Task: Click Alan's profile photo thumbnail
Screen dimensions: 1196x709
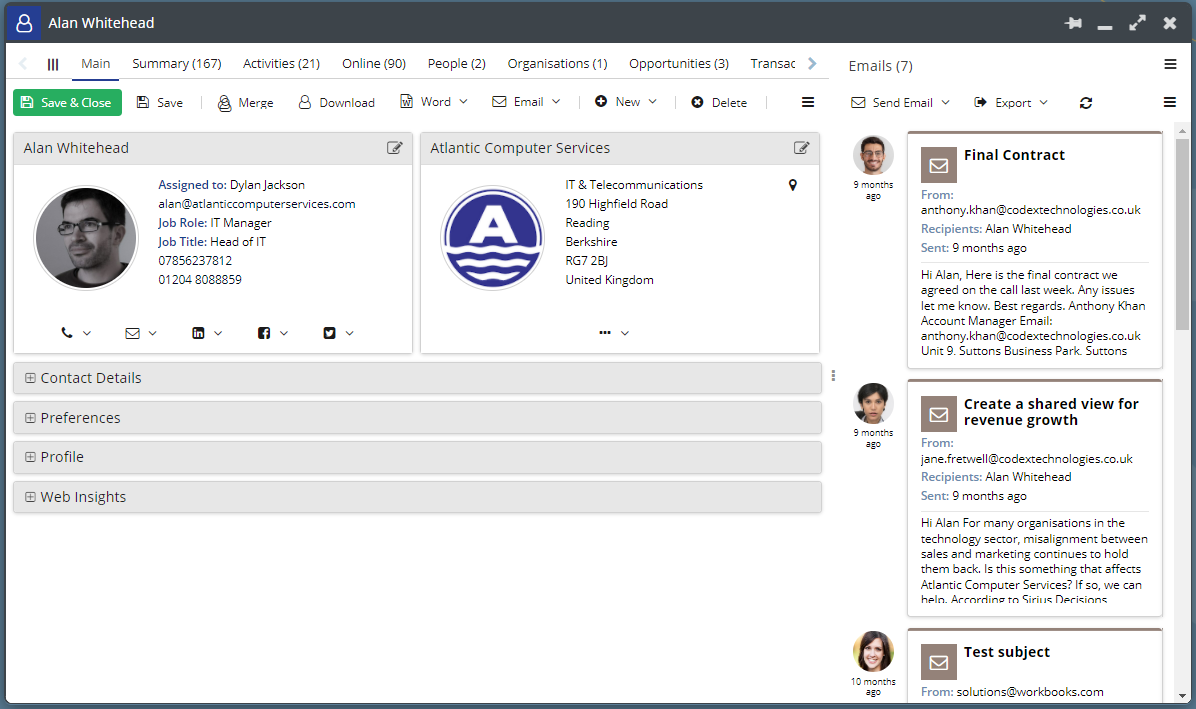Action: pos(86,237)
